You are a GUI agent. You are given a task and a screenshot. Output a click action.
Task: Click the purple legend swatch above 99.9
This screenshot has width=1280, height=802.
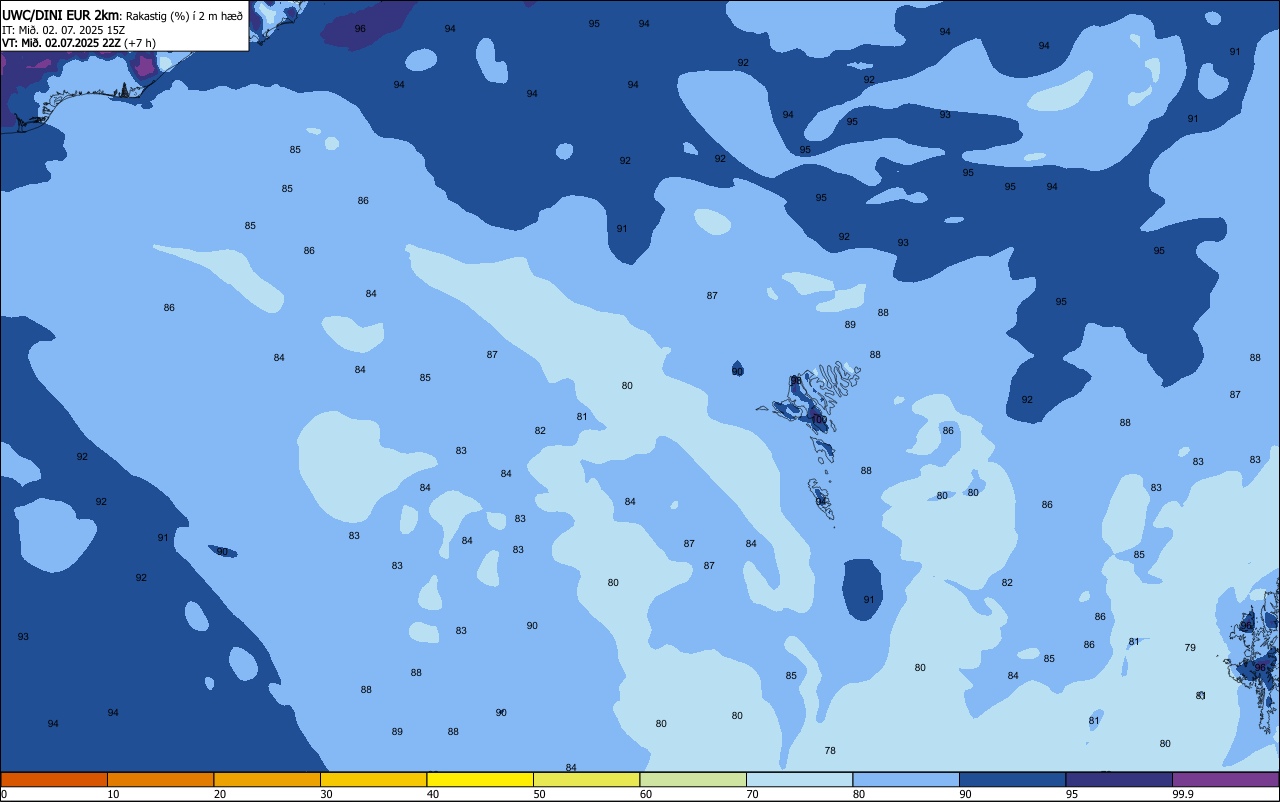pos(1225,779)
